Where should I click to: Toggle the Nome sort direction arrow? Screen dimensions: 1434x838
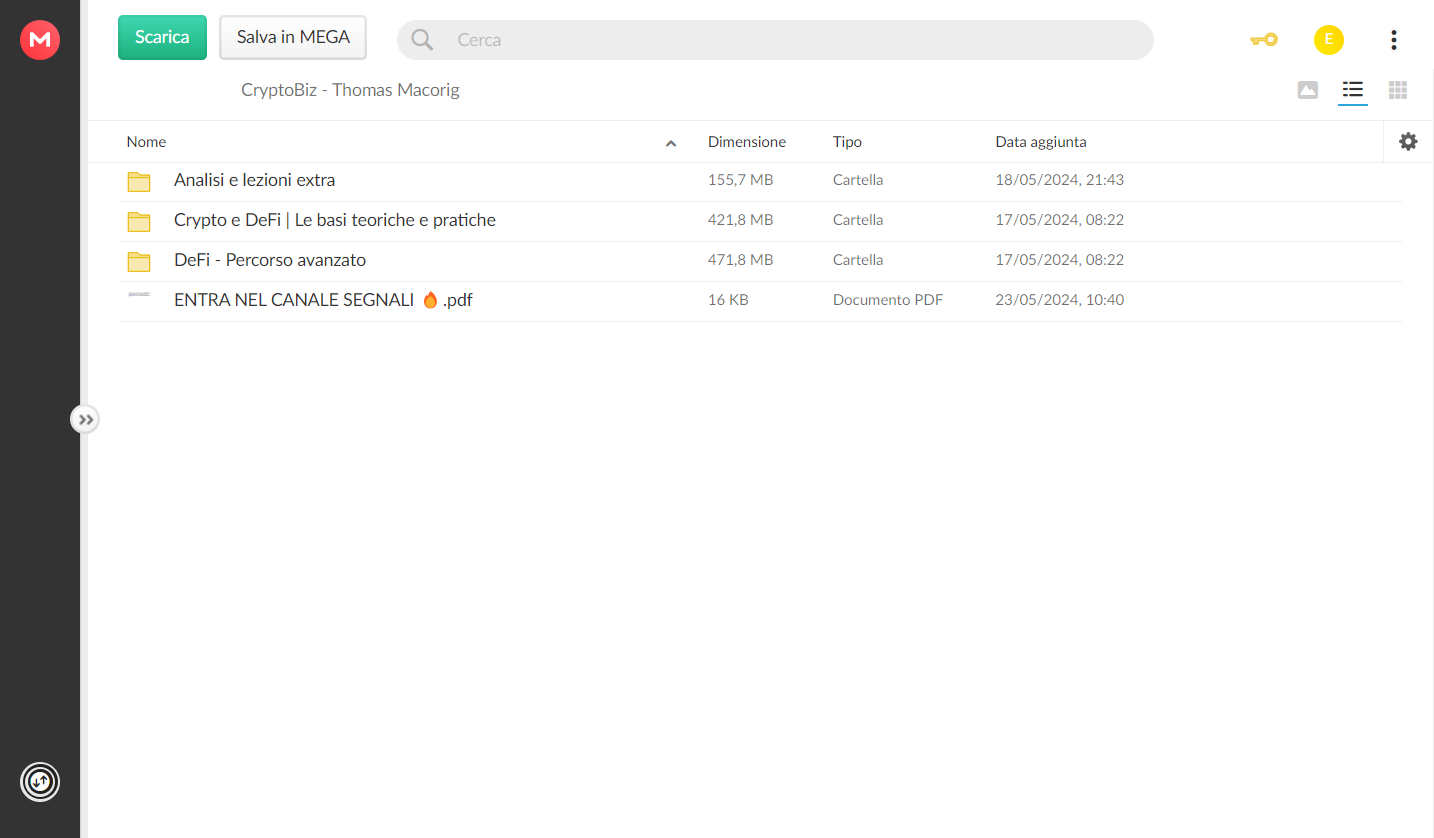coord(671,143)
